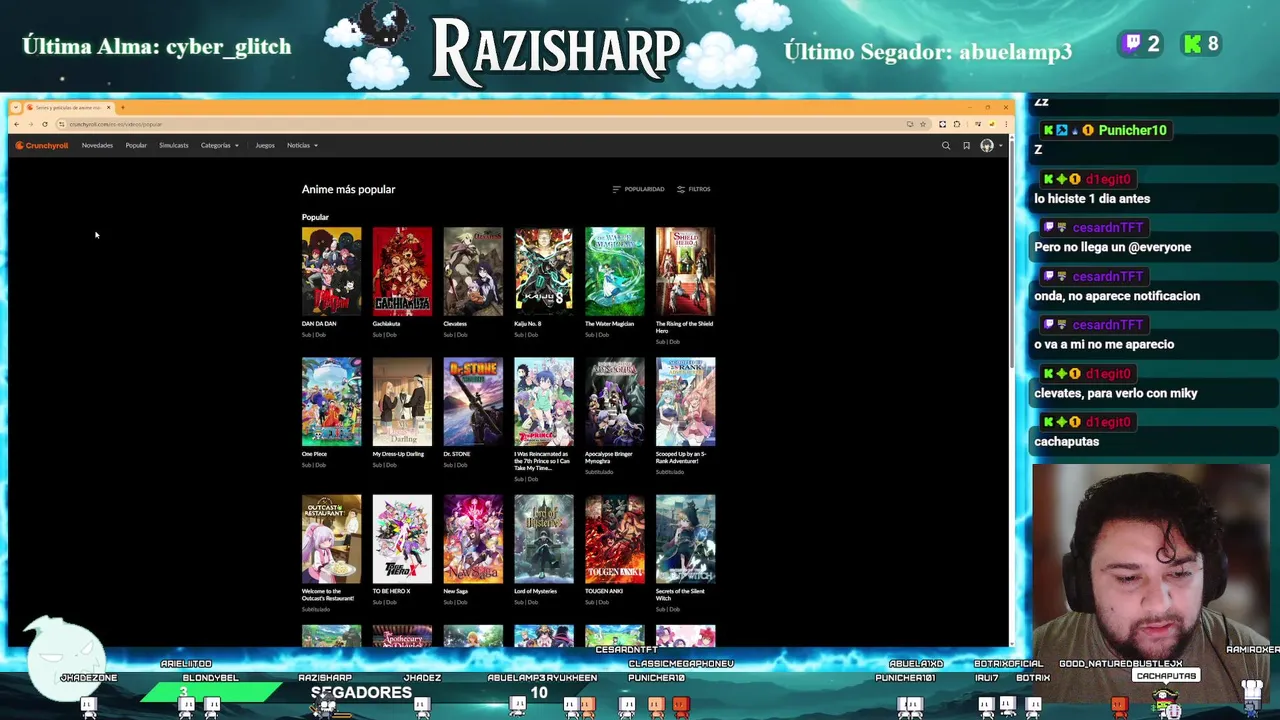Image resolution: width=1280 pixels, height=720 pixels.
Task: Open a new browser tab with plus
Action: (122, 107)
